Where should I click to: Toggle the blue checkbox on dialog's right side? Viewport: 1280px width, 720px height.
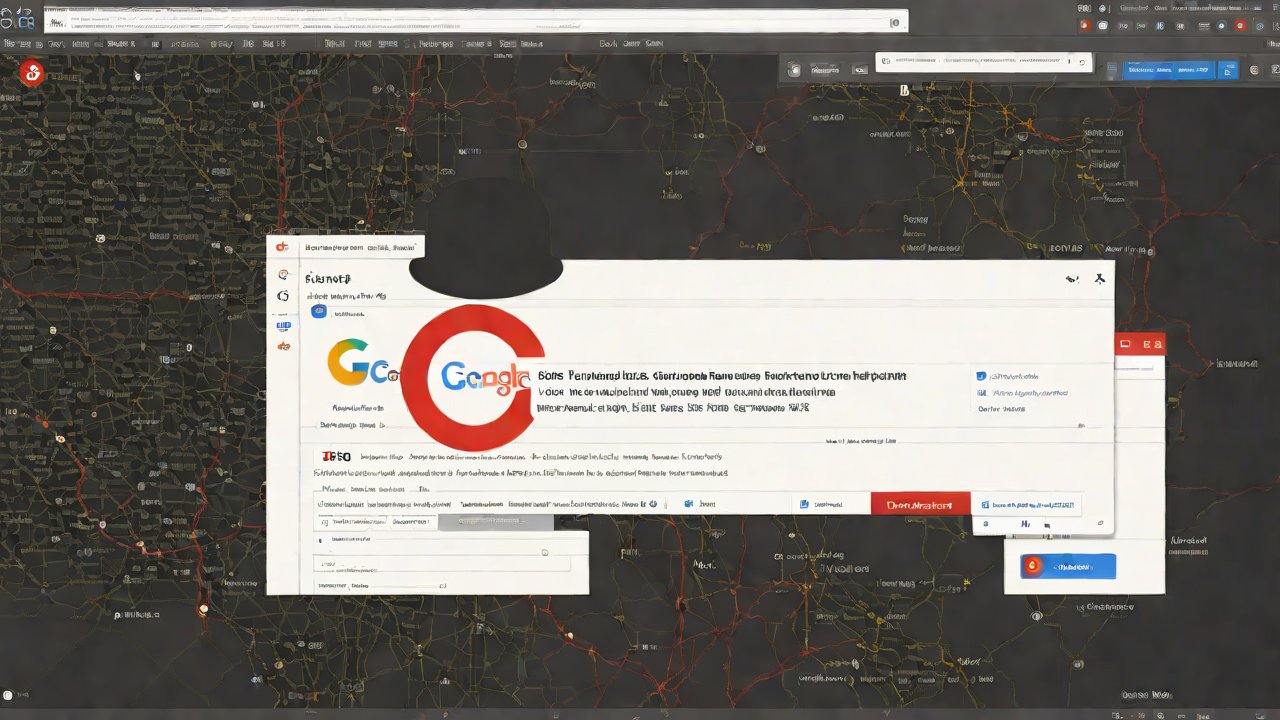(x=980, y=376)
